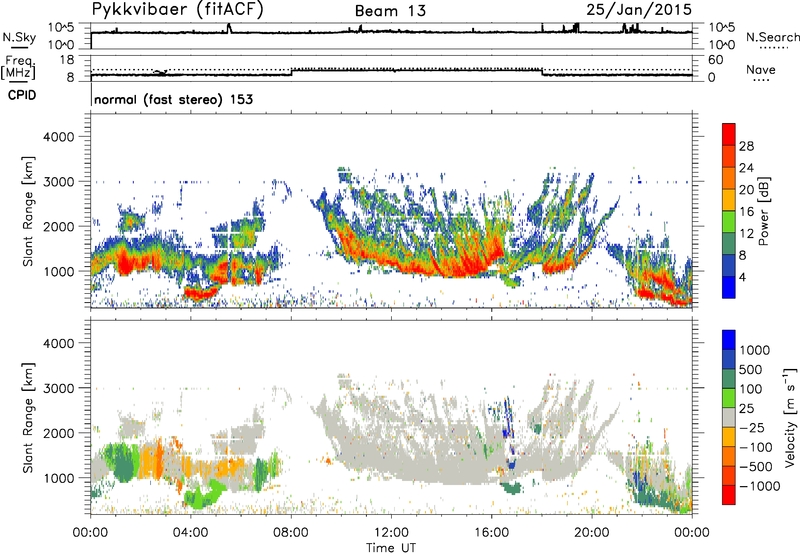Click the 'Nave' legend label
Viewport: 800px width, 554px height.
click(761, 69)
